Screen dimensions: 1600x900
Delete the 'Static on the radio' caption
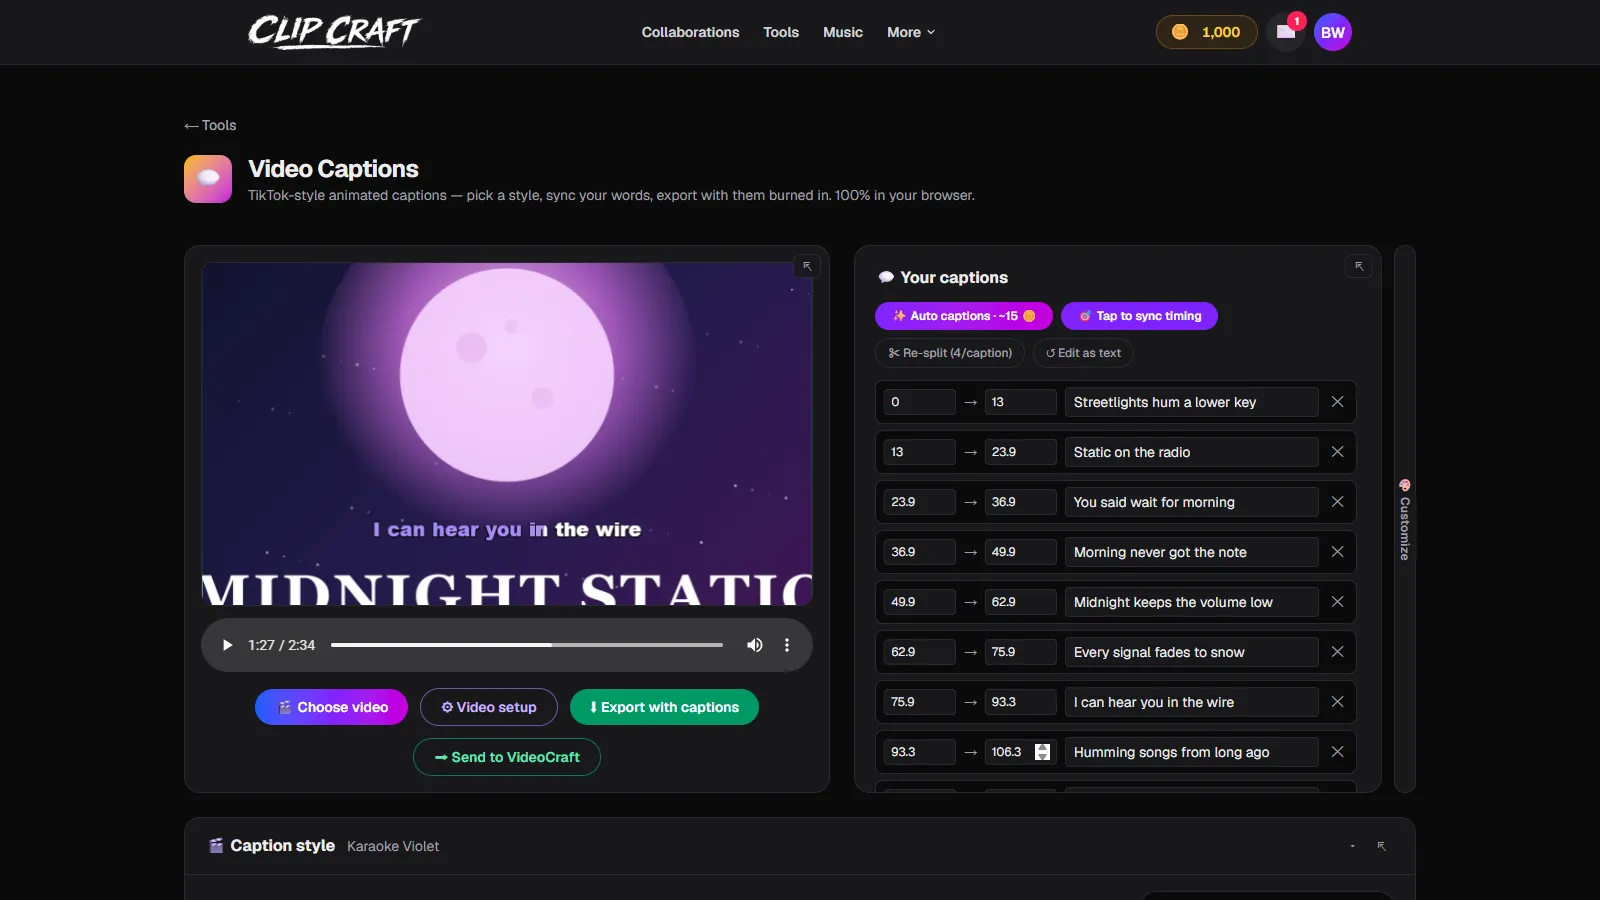click(1337, 452)
